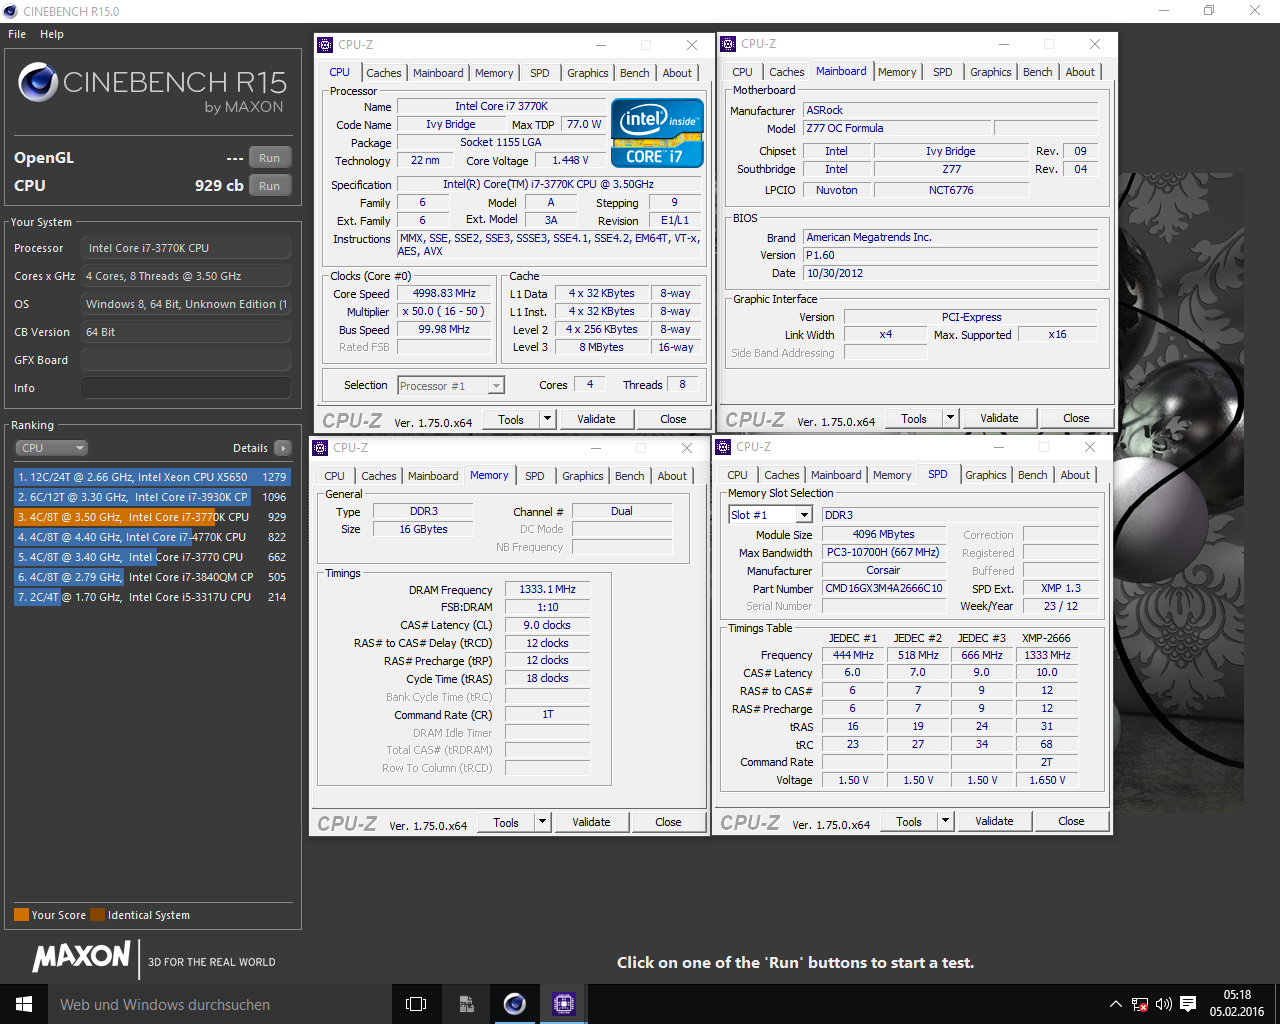This screenshot has height=1024, width=1280.
Task: Open Task View in the taskbar
Action: point(416,1004)
